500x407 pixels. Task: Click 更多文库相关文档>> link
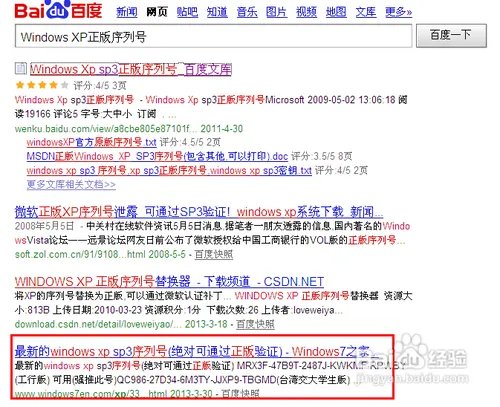click(x=71, y=184)
